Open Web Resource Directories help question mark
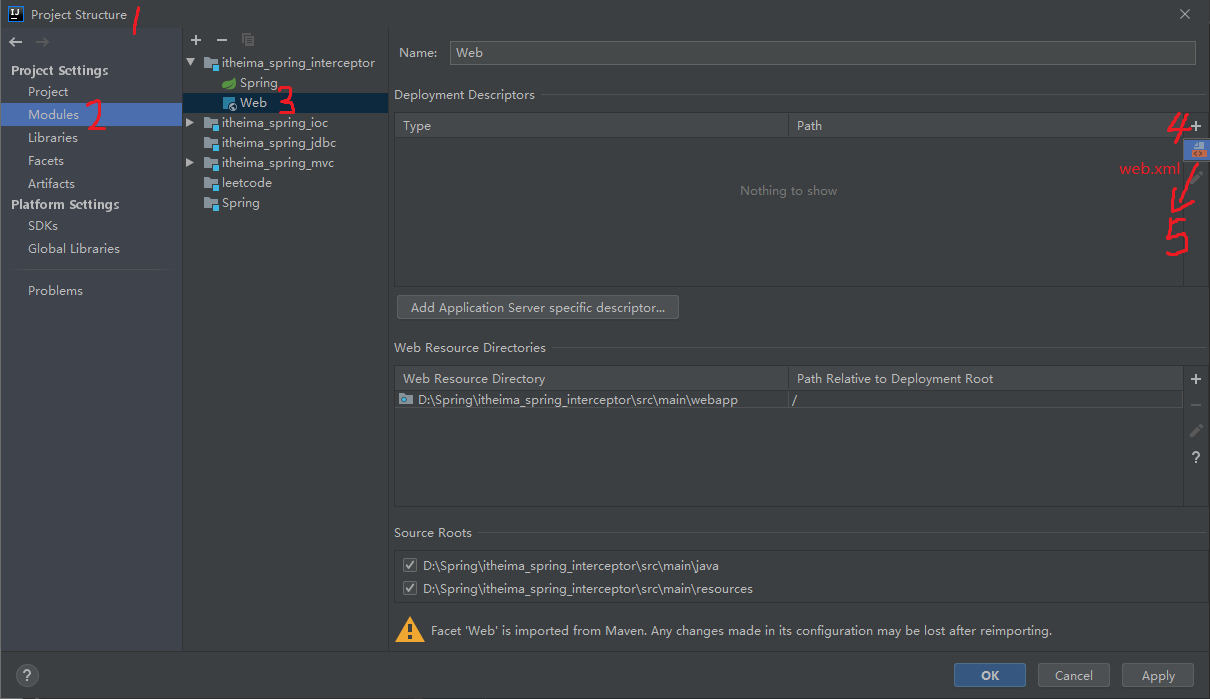This screenshot has width=1210, height=699. pos(1196,457)
